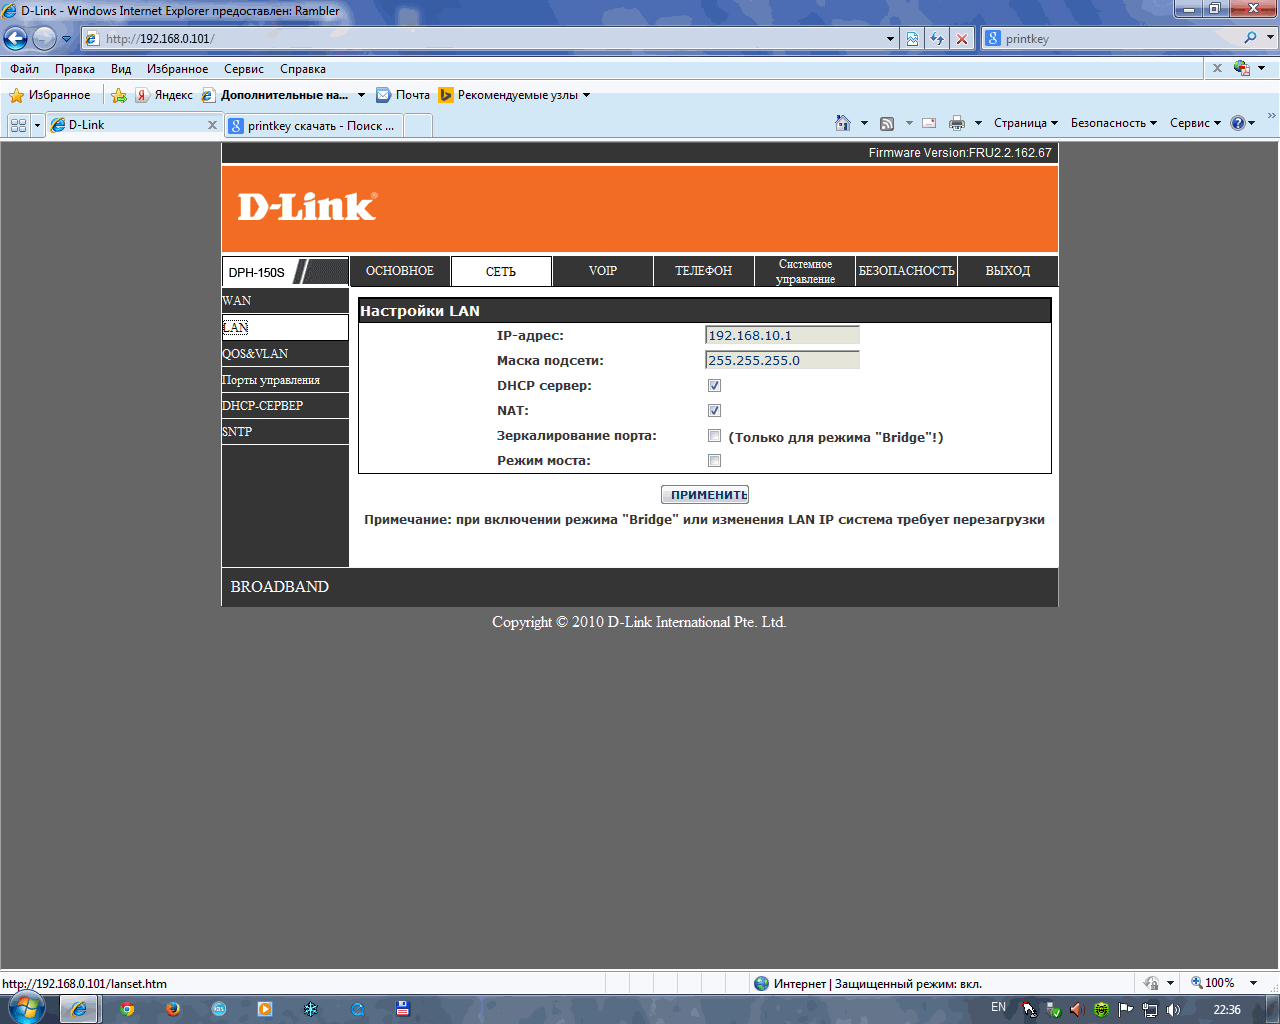Click the blue Help question mark icon

pos(1238,123)
